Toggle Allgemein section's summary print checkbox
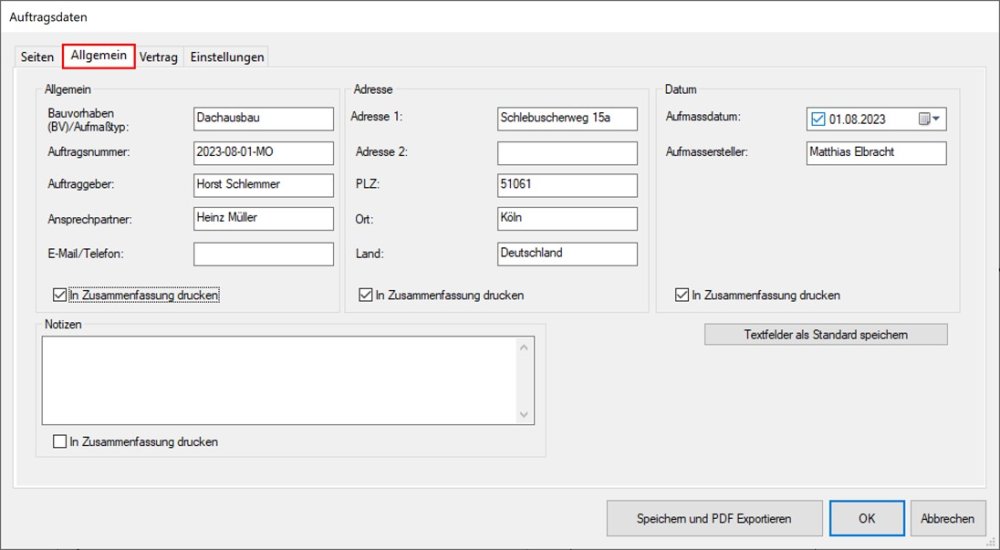Viewport: 1000px width, 550px height. click(x=60, y=295)
